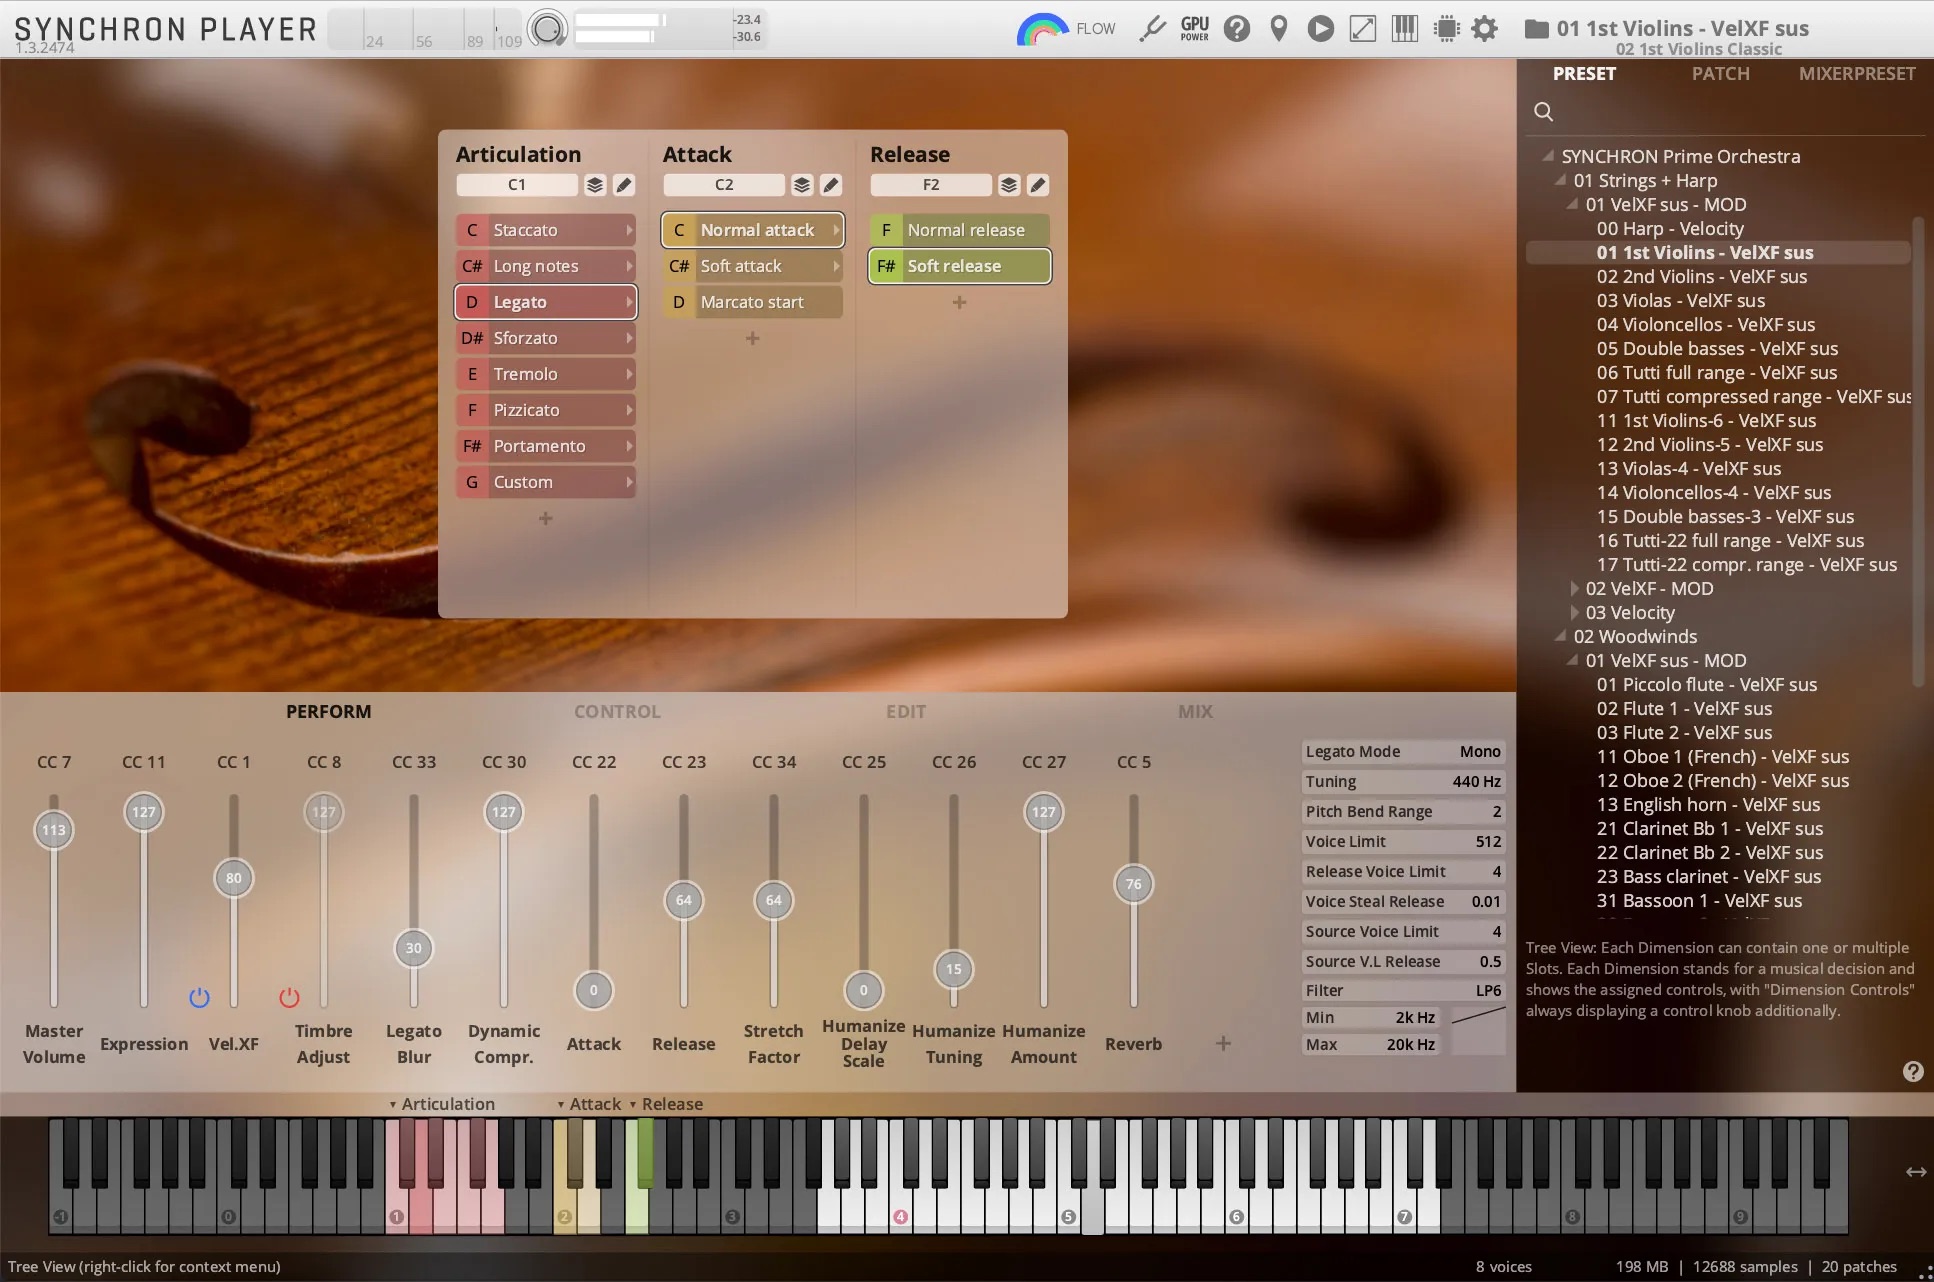
Task: Click the play demo icon in the toolbar
Action: pos(1320,28)
